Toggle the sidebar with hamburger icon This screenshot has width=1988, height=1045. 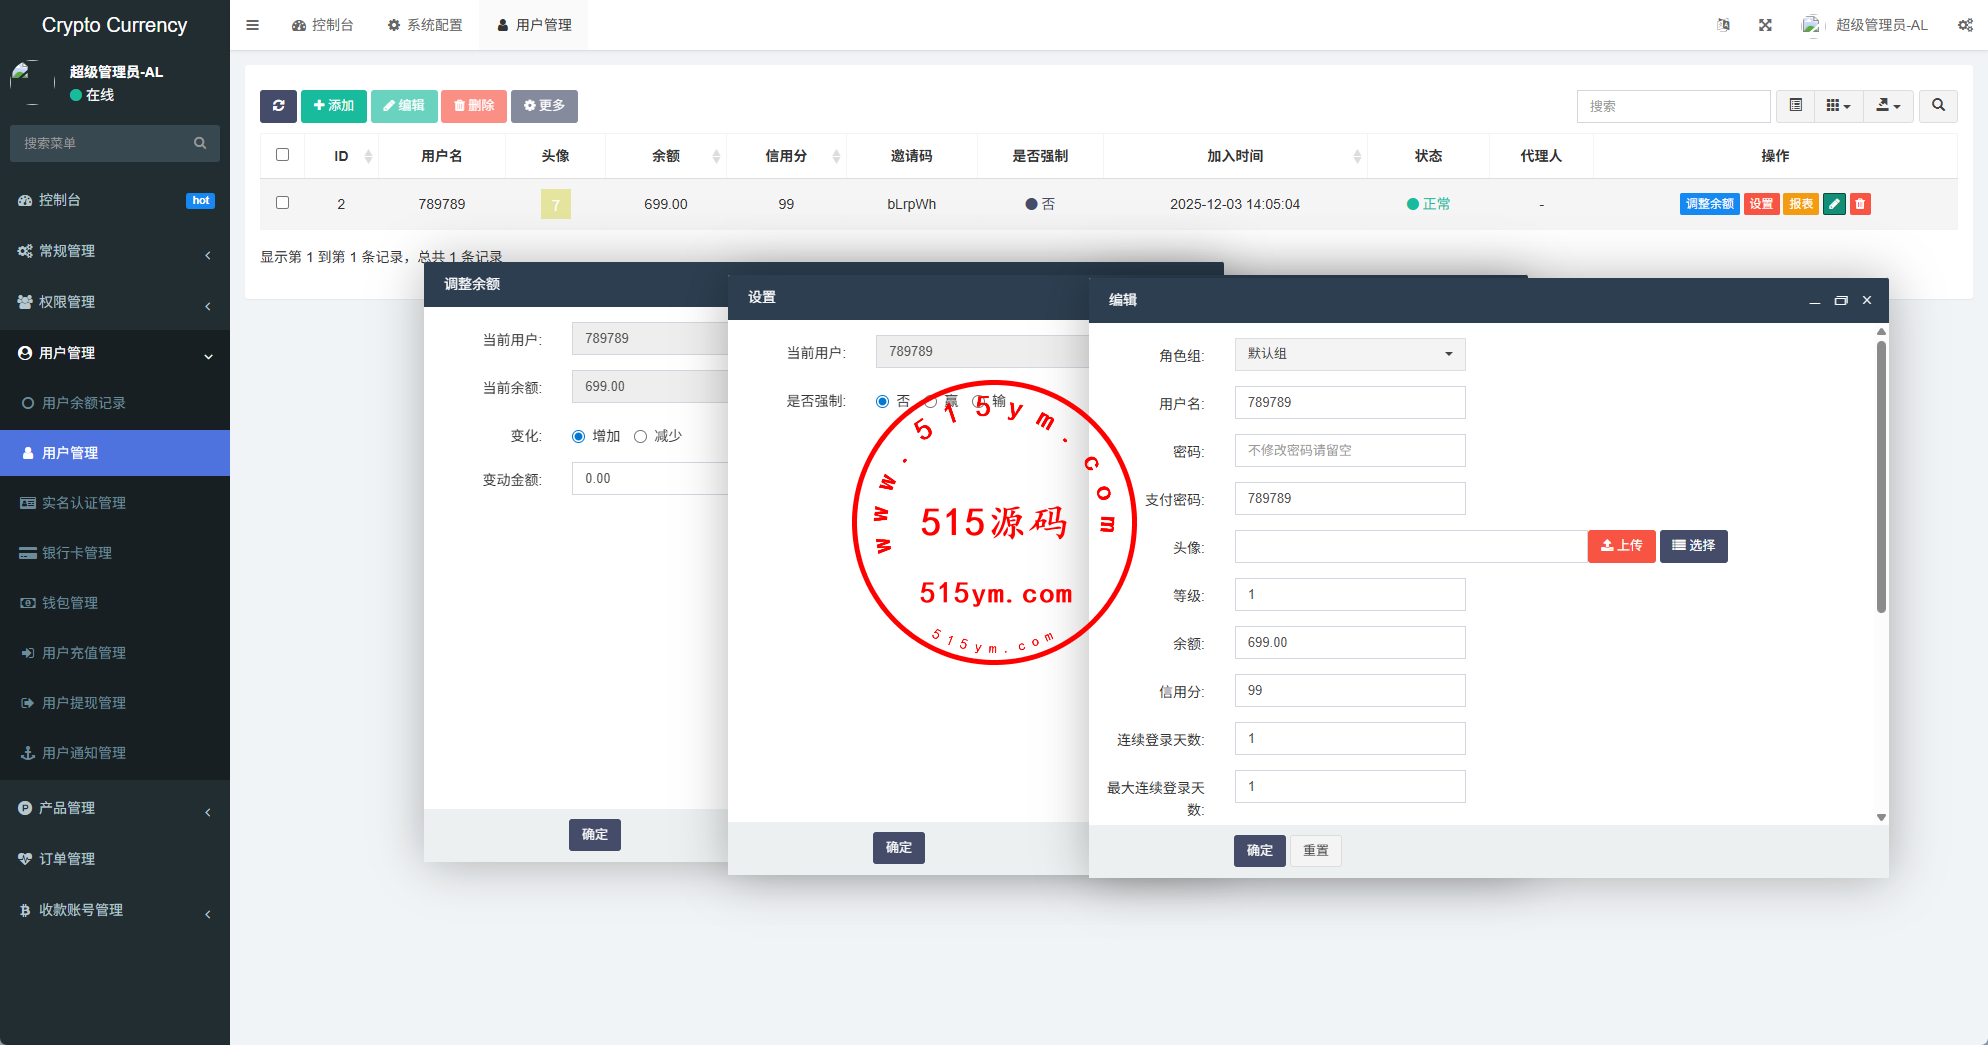point(253,25)
